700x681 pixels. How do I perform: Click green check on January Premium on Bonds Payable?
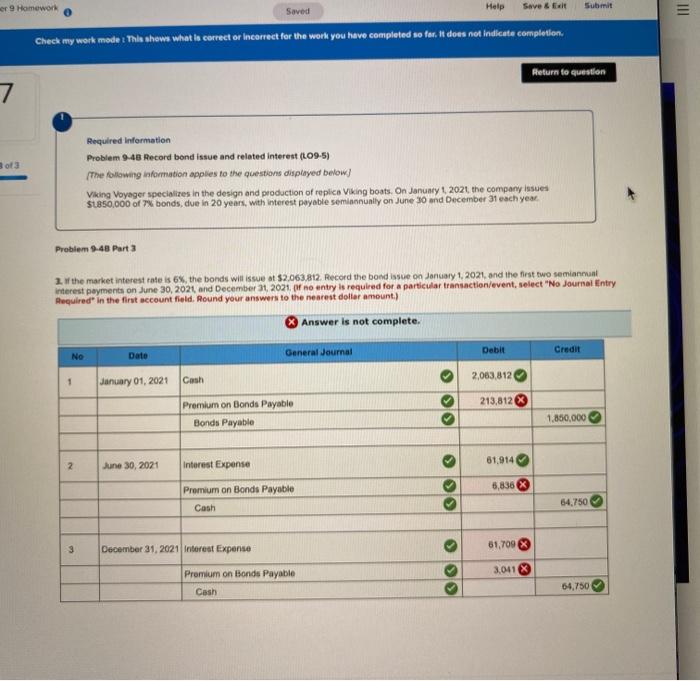click(x=447, y=401)
